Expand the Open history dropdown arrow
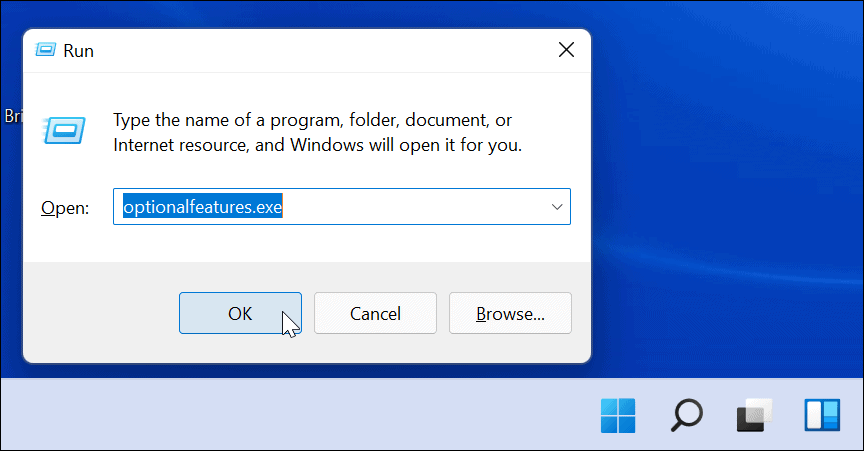 [x=556, y=206]
